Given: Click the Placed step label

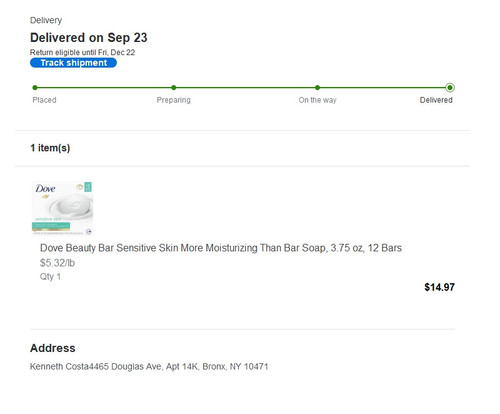Looking at the screenshot, I should [x=44, y=100].
